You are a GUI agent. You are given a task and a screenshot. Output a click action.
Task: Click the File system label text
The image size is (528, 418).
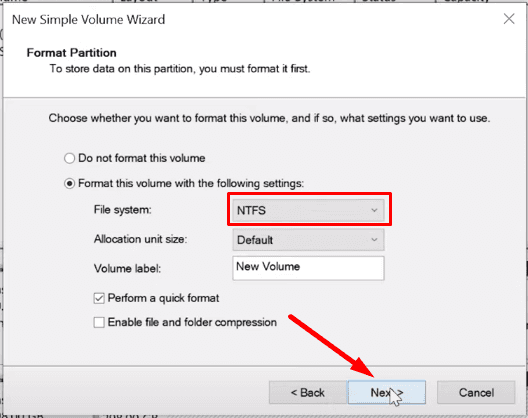[123, 210]
